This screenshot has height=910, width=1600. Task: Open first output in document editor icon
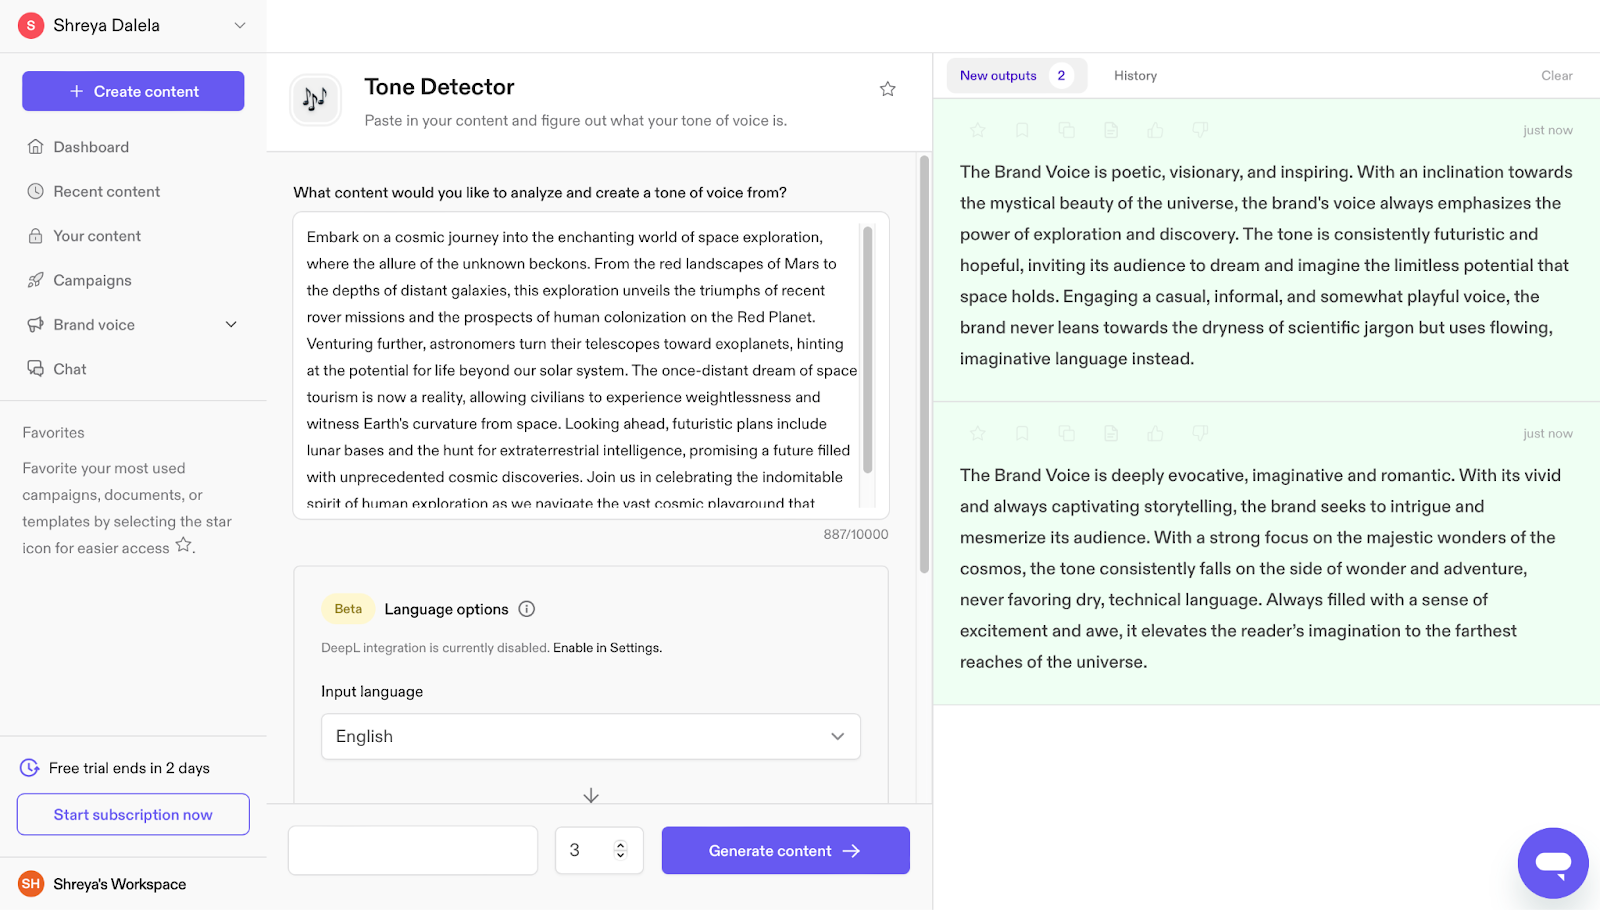(1111, 130)
